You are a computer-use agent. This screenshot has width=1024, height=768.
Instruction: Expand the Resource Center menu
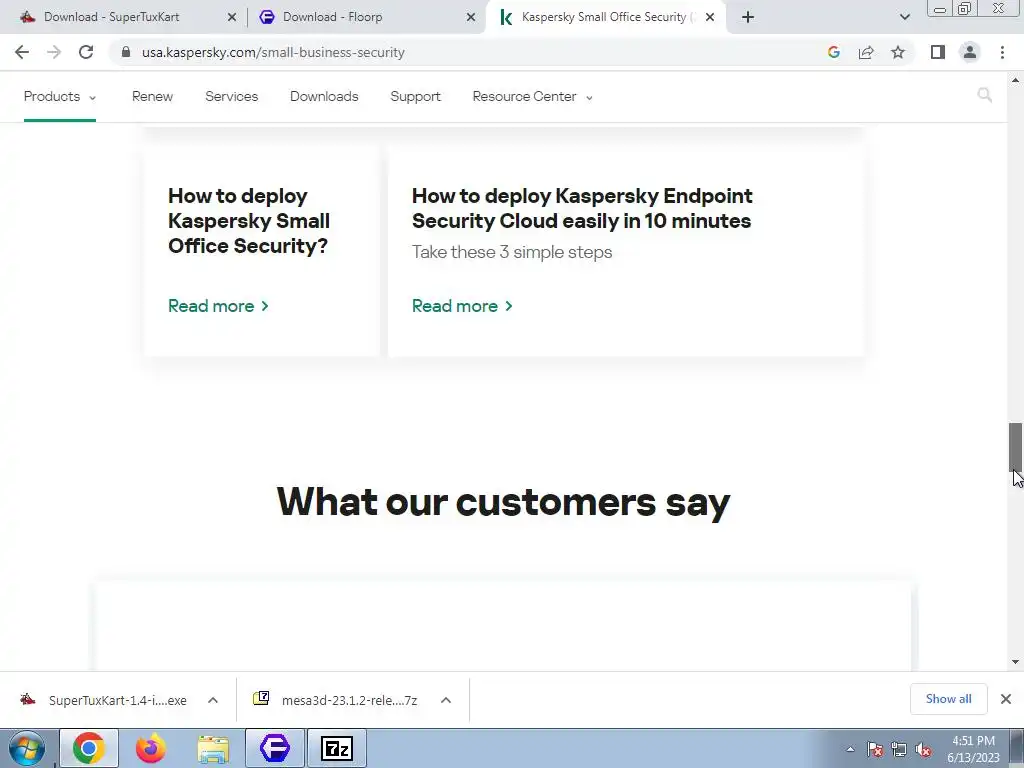[x=532, y=97]
